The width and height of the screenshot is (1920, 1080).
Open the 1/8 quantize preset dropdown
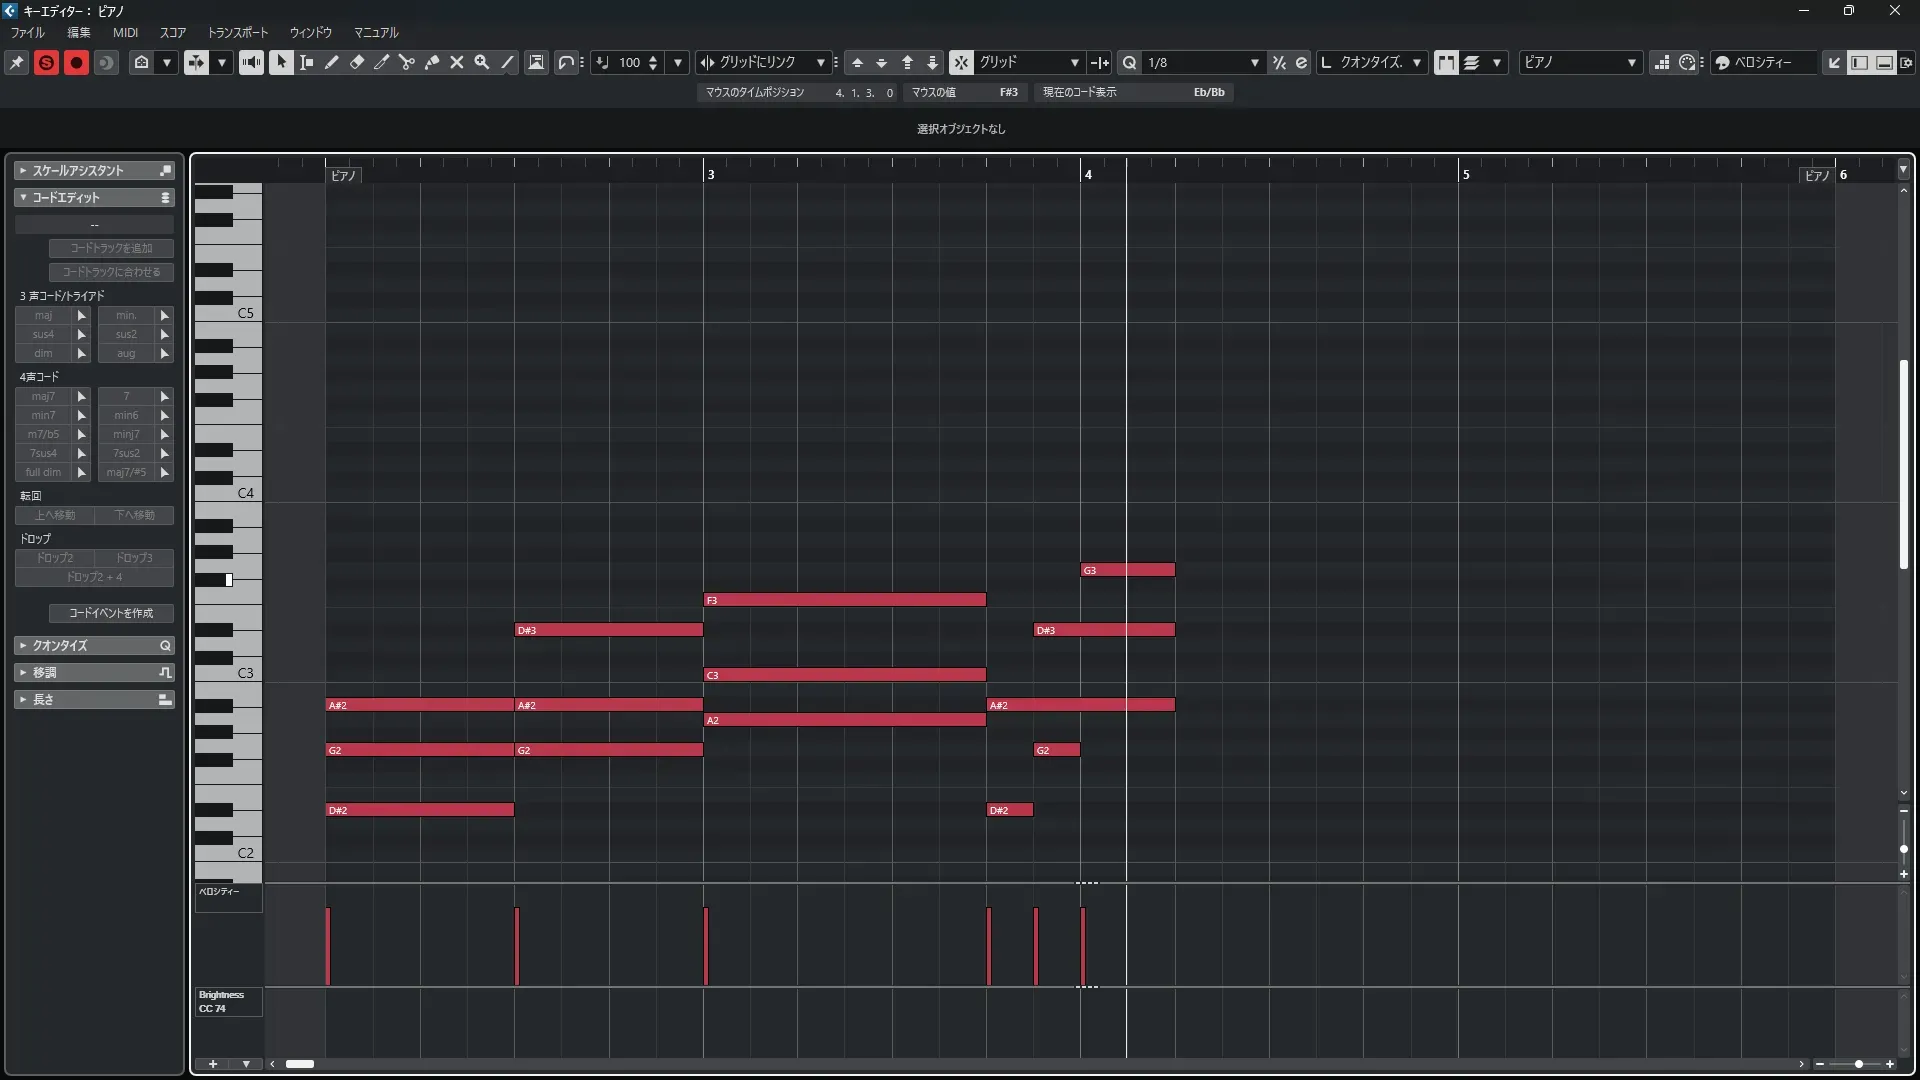1202,62
